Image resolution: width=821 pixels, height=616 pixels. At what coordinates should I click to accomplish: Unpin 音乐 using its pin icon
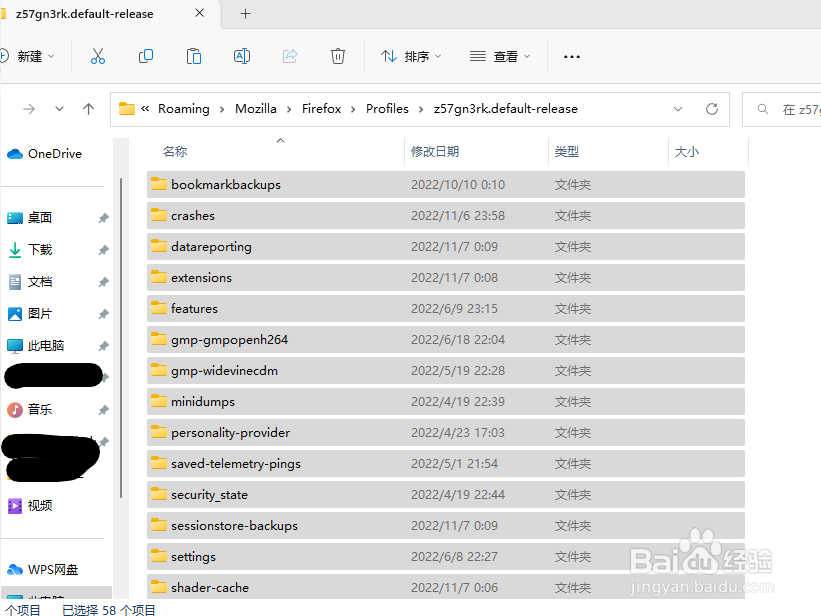tap(104, 410)
